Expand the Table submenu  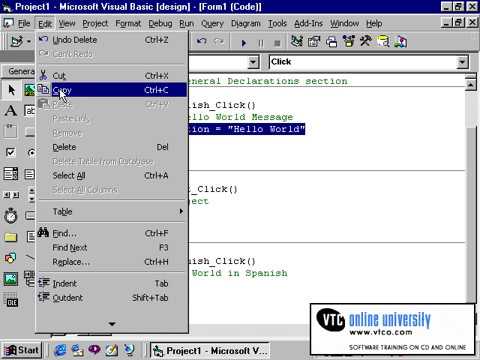click(111, 211)
